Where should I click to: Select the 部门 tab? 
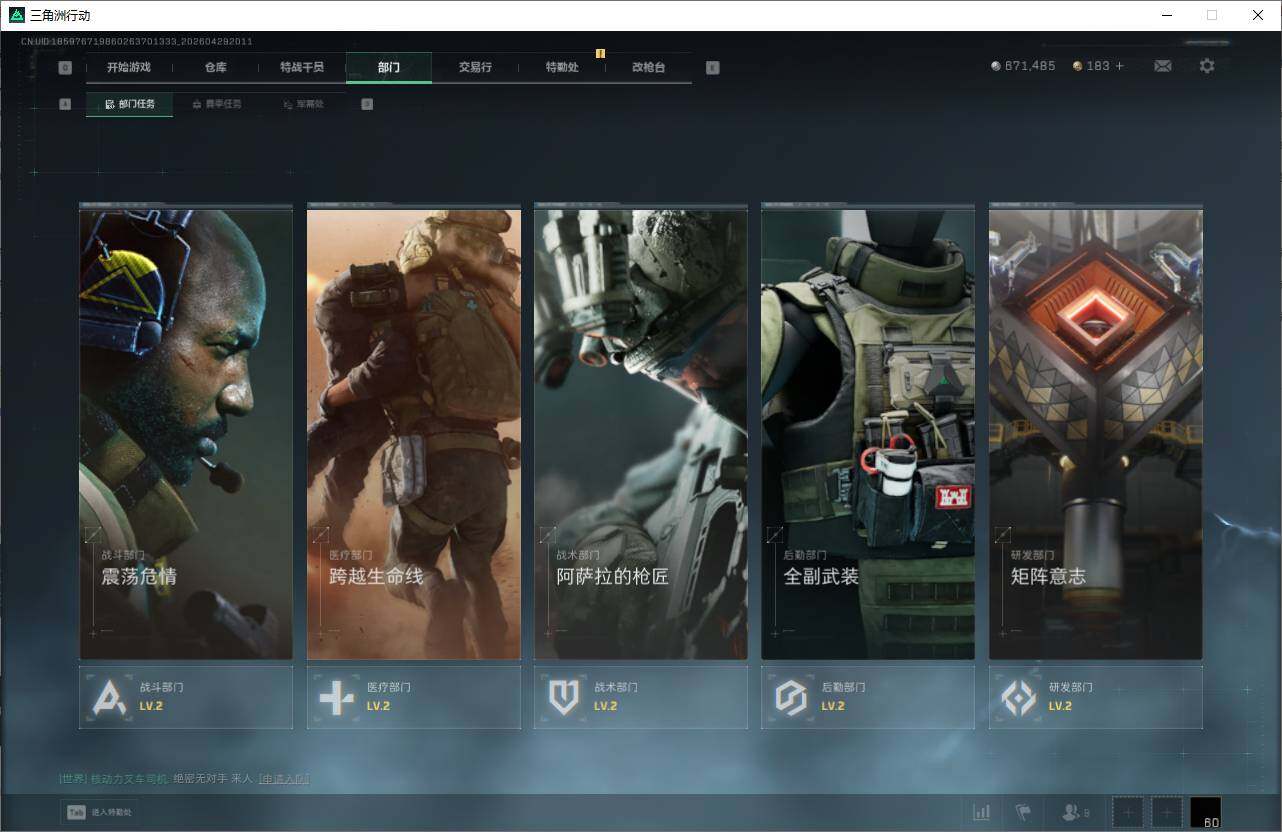coord(389,67)
